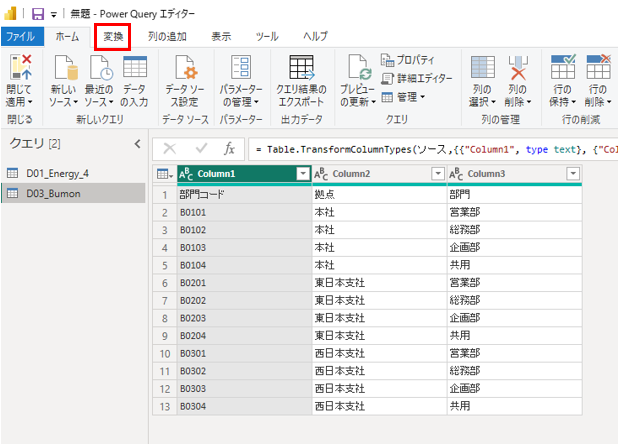Select the 拠点 cell in row 1
620x444 pixels.
point(380,195)
